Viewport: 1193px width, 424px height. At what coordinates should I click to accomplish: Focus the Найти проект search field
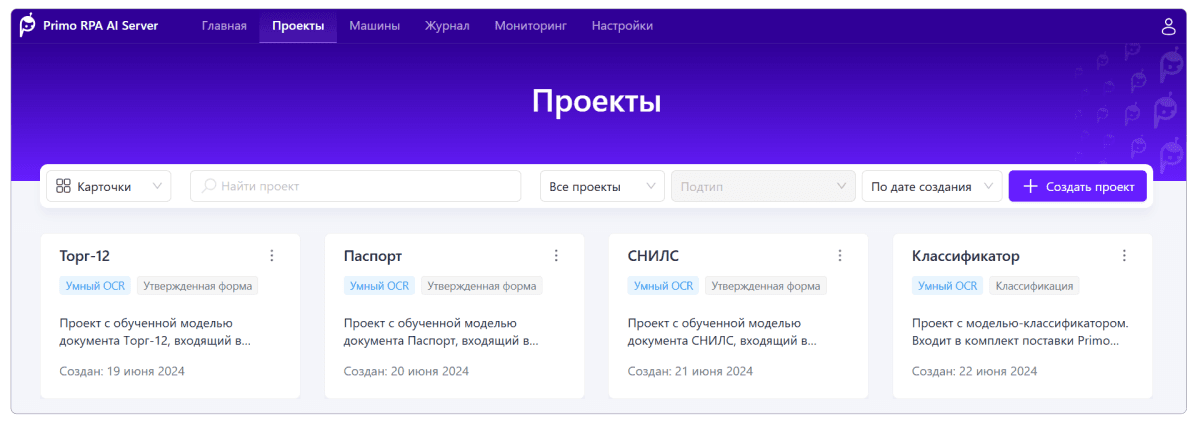[x=355, y=186]
